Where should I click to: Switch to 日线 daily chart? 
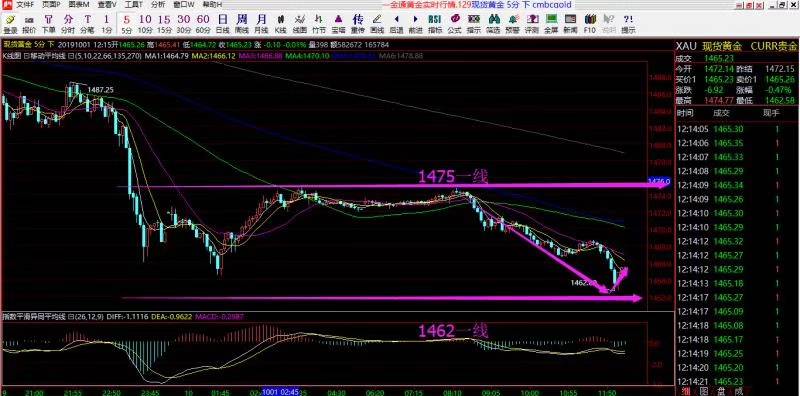tap(222, 23)
